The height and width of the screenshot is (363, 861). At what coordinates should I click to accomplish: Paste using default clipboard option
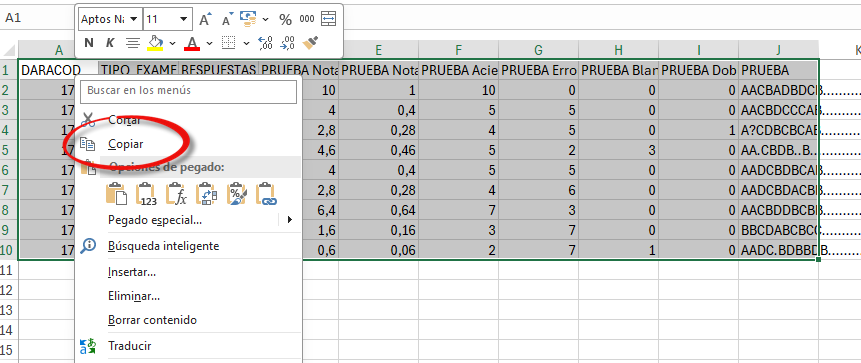tap(116, 194)
